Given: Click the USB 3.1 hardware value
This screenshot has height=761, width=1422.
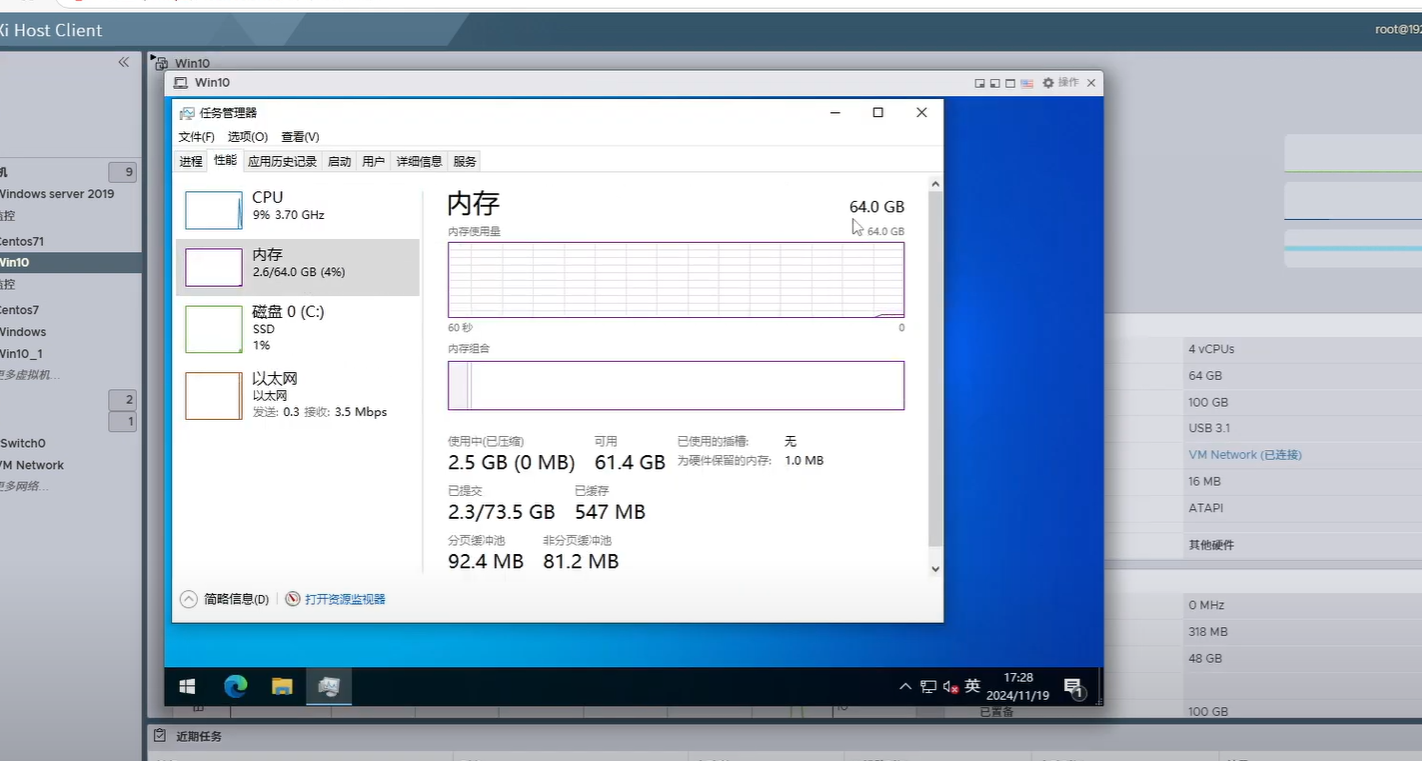Looking at the screenshot, I should click(1209, 428).
